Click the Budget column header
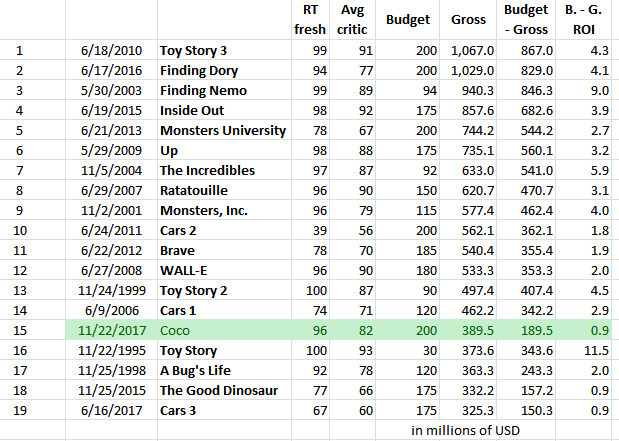619x441 pixels. click(x=409, y=19)
